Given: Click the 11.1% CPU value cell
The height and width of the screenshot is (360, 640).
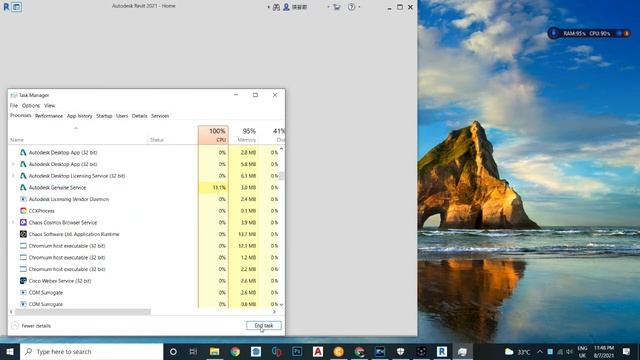Looking at the screenshot, I should click(x=213, y=187).
